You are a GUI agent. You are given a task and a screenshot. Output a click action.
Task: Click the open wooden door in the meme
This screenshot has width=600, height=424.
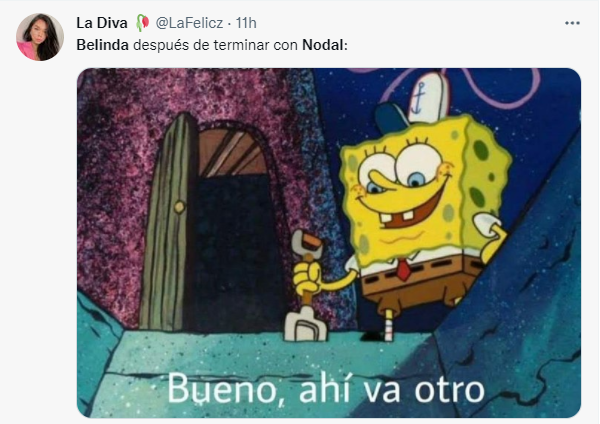click(168, 224)
